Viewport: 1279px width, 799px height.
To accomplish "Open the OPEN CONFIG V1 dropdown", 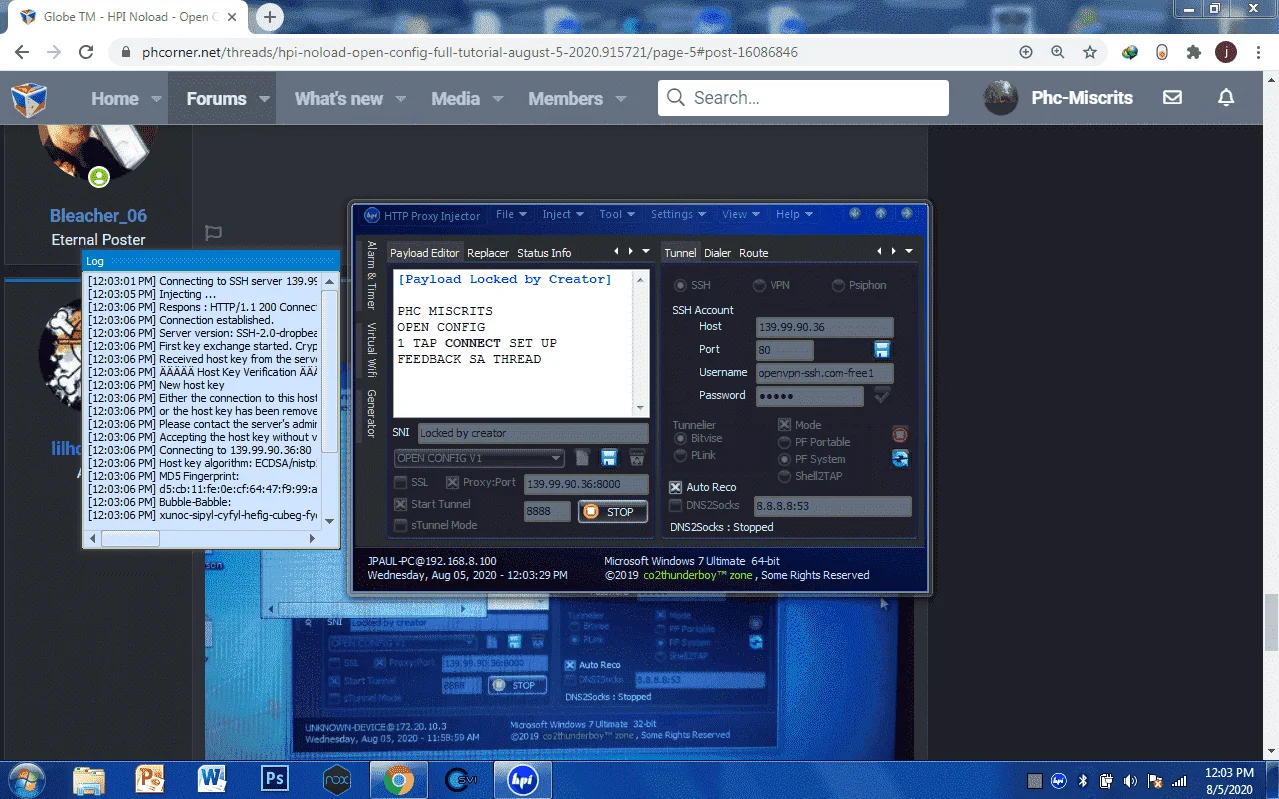I will 480,458.
